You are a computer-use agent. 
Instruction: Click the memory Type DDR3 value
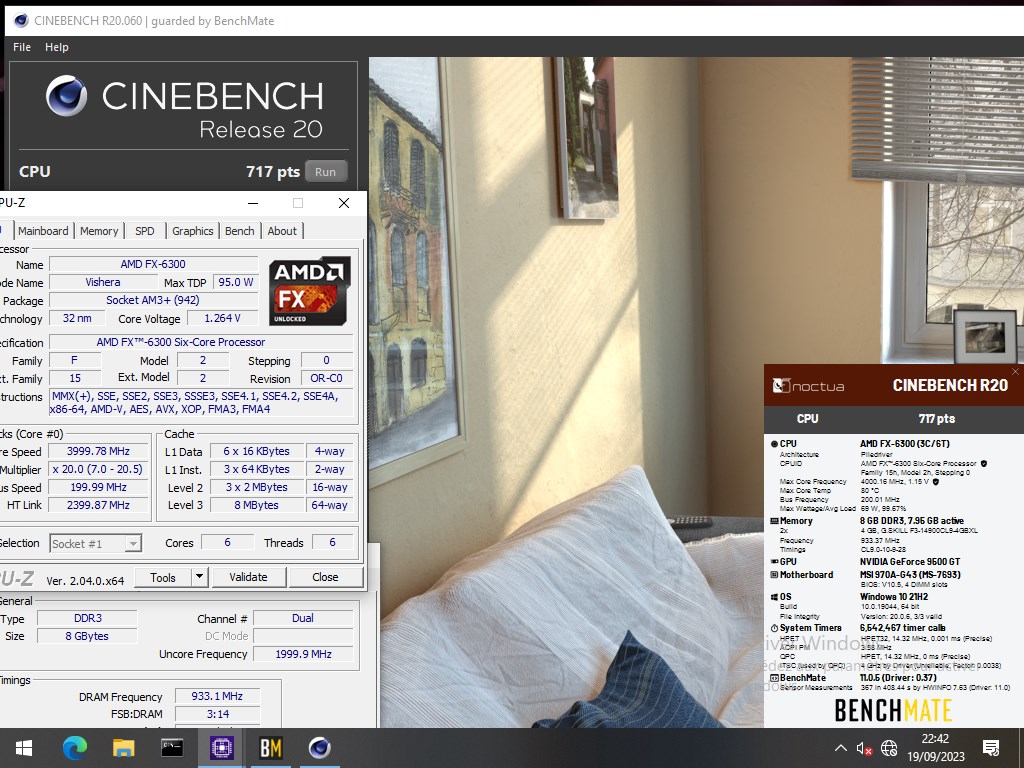pos(88,618)
